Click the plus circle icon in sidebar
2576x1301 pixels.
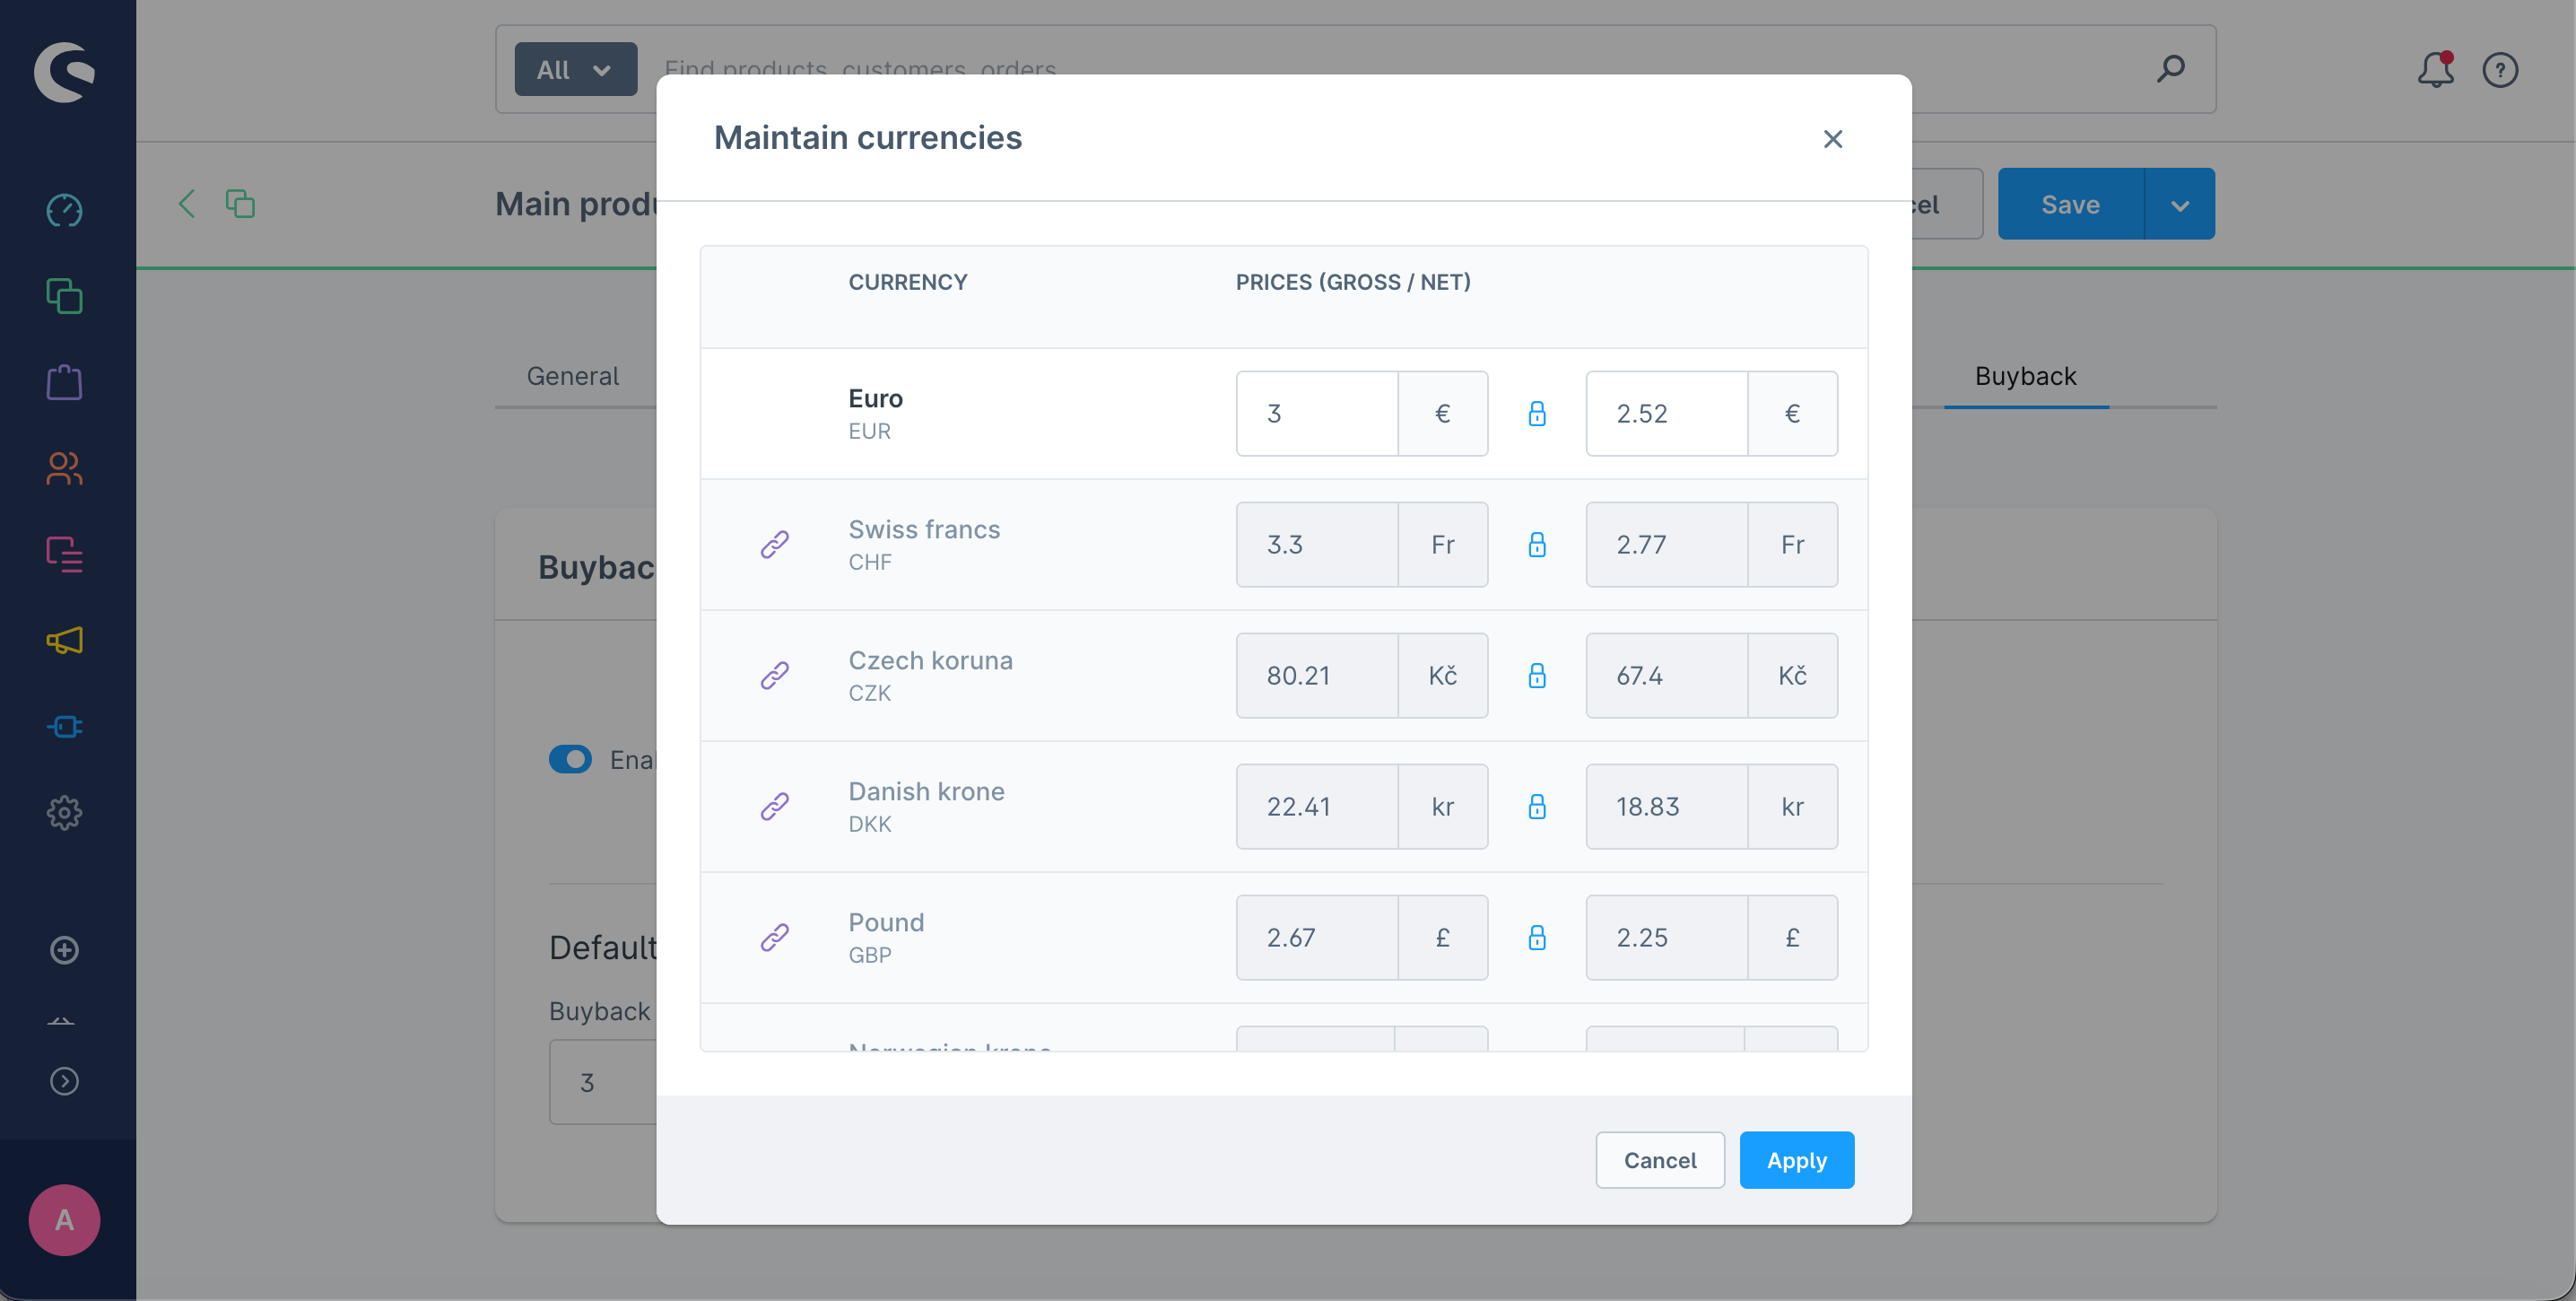65,950
